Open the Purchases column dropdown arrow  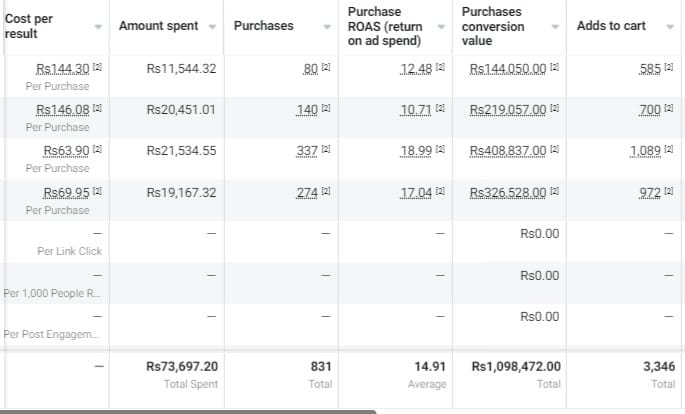point(327,26)
